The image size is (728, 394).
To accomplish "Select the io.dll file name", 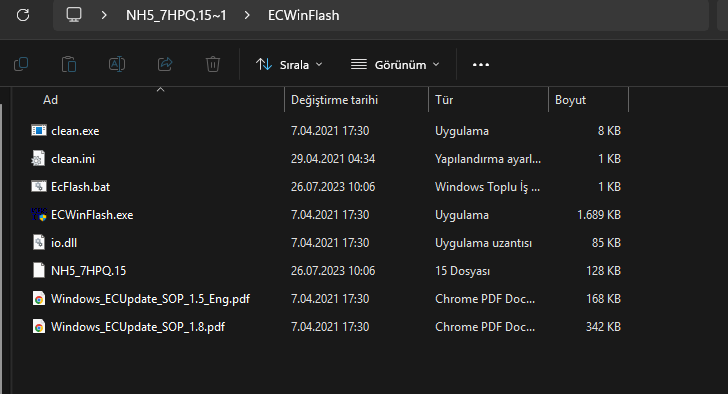I will pyautogui.click(x=64, y=243).
